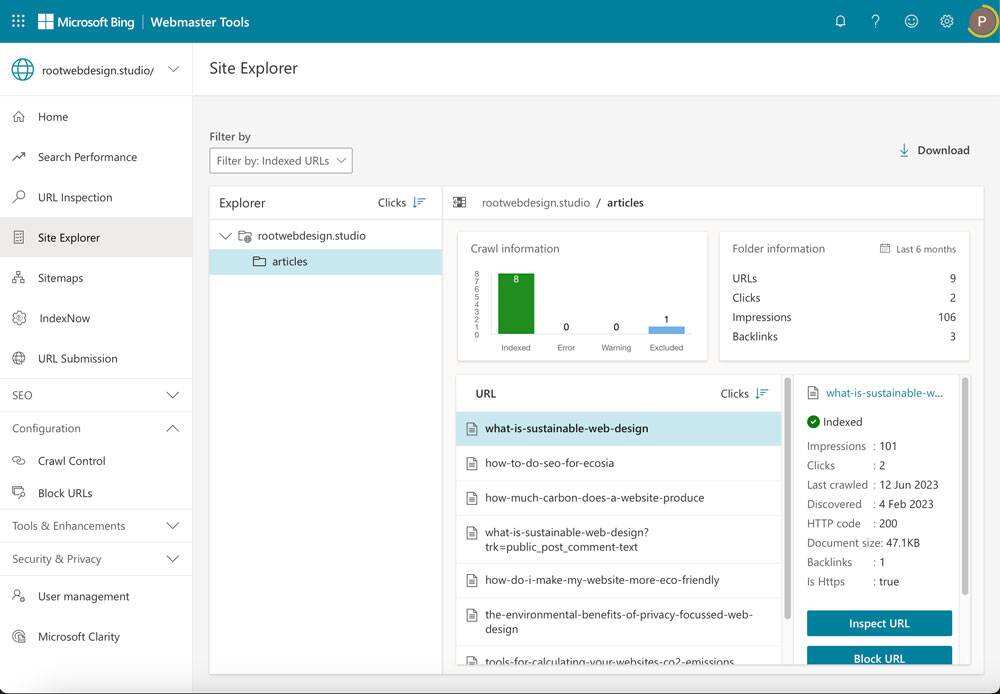
Task: Open how-to-do-seo-for-ecosia URL row
Action: click(x=619, y=463)
